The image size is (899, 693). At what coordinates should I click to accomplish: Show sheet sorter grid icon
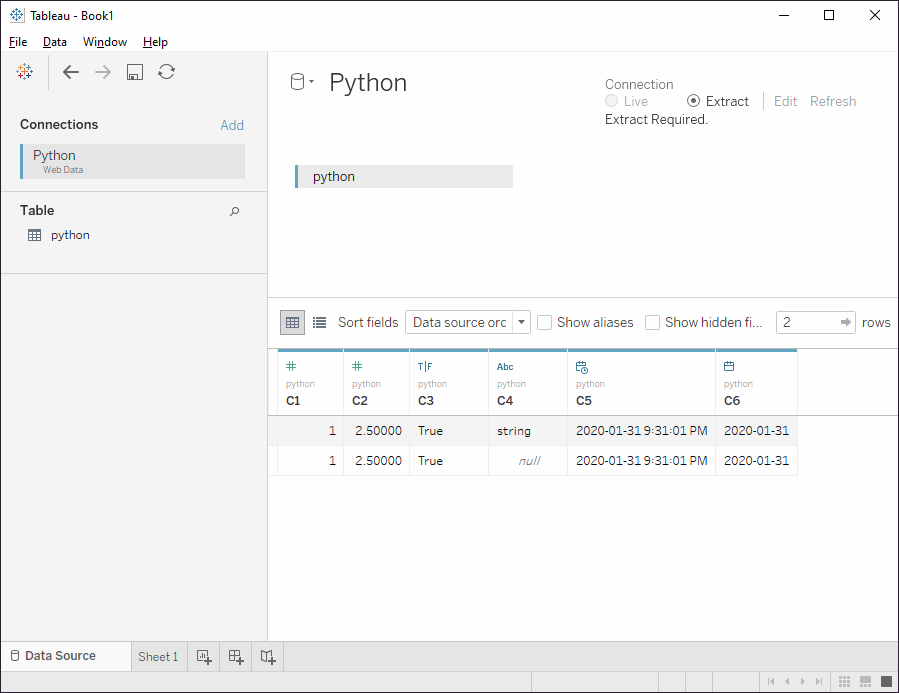pyautogui.click(x=845, y=682)
